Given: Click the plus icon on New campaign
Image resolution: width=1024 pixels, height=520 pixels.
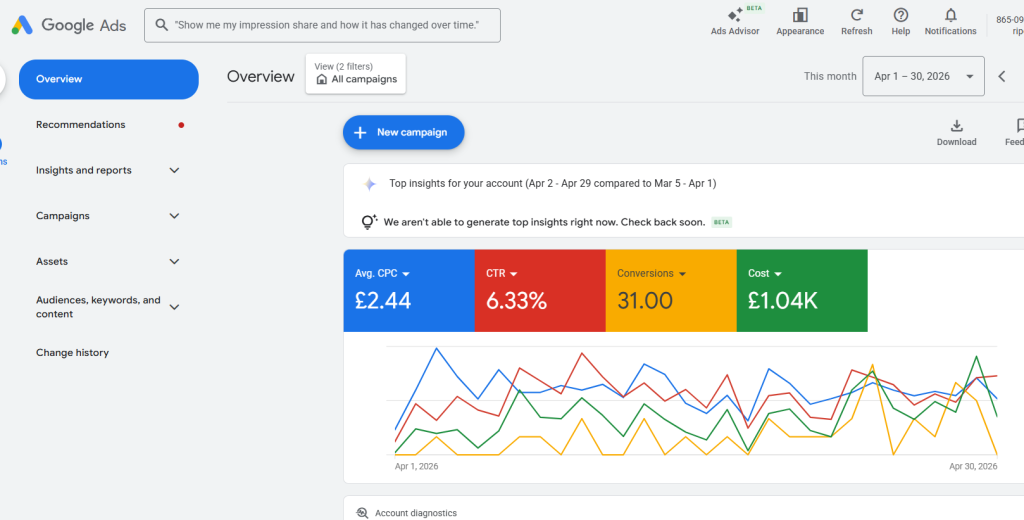Looking at the screenshot, I should click(x=360, y=133).
